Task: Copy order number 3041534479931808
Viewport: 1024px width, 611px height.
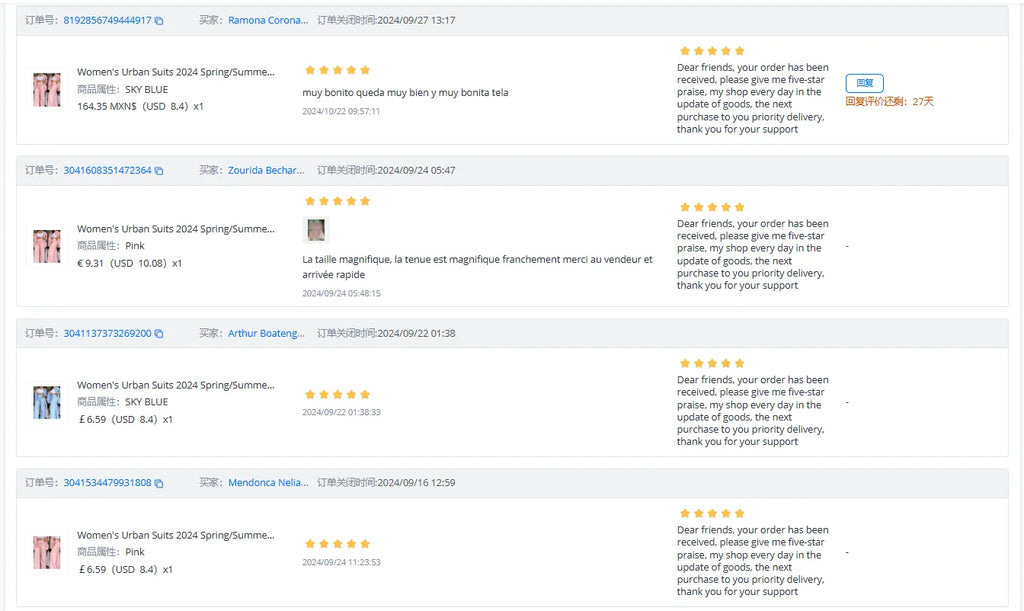Action: coord(159,483)
